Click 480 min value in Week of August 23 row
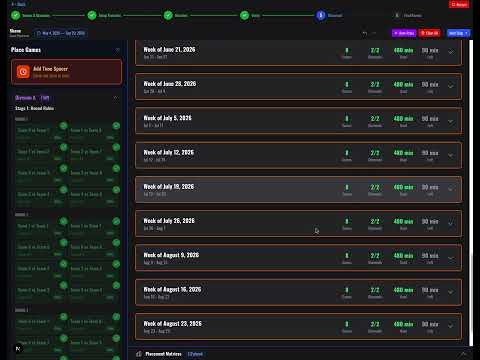Viewport: 480px width, 360px height. (403, 324)
